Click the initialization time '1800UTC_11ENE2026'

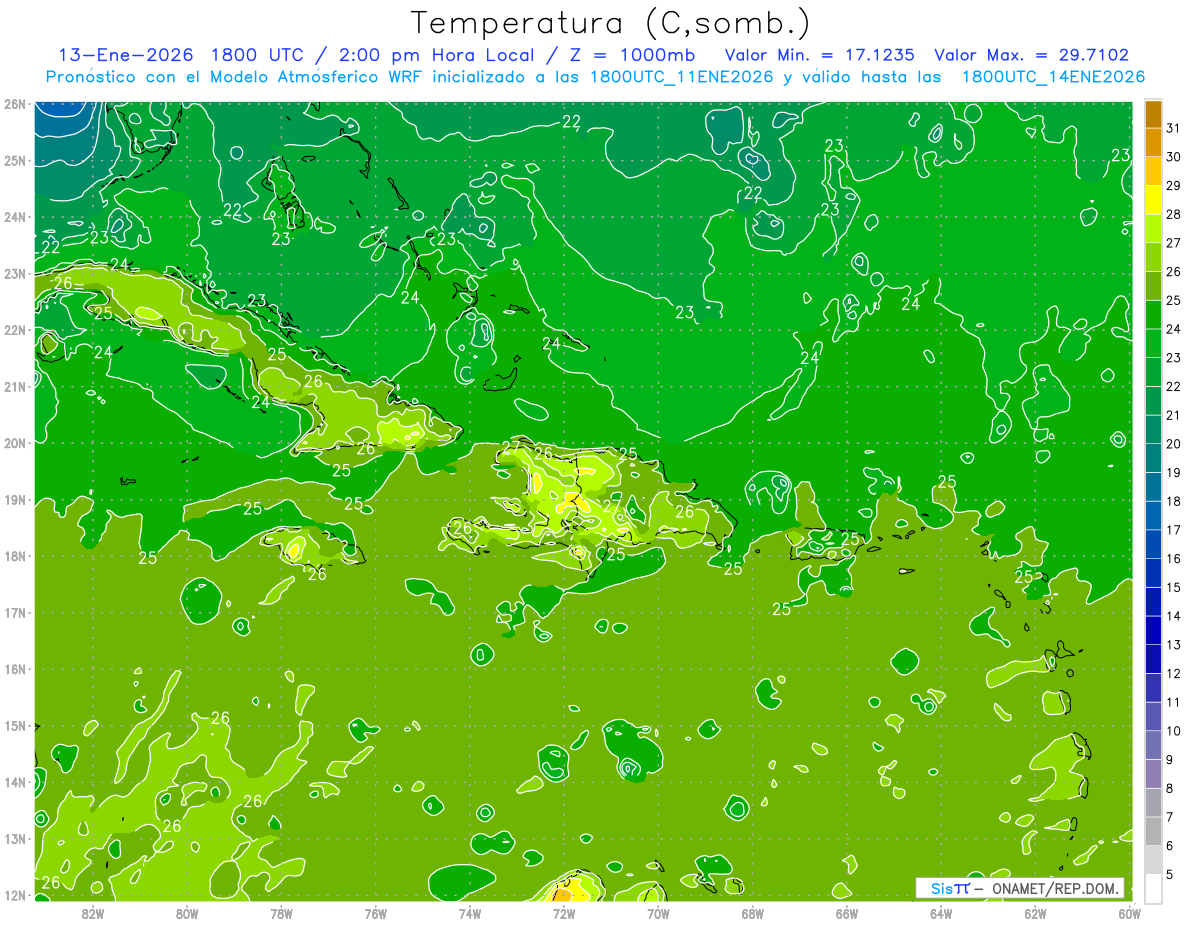tap(682, 77)
